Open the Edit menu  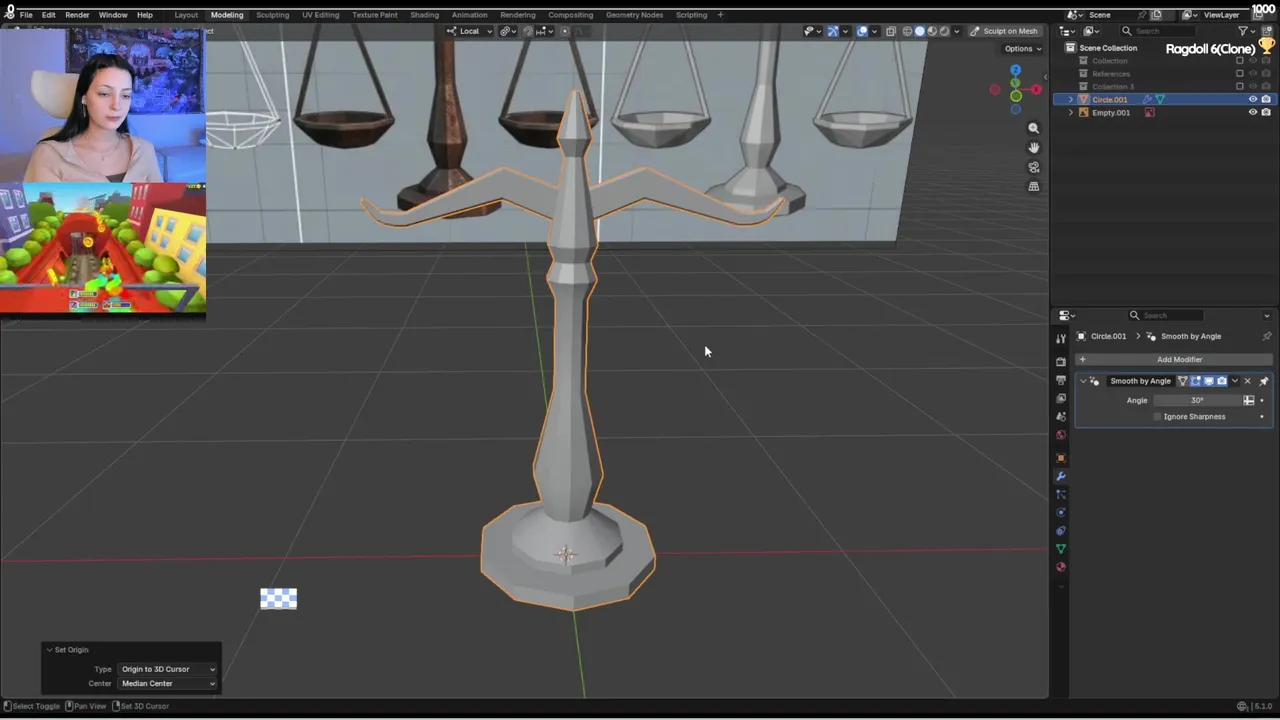[x=48, y=15]
